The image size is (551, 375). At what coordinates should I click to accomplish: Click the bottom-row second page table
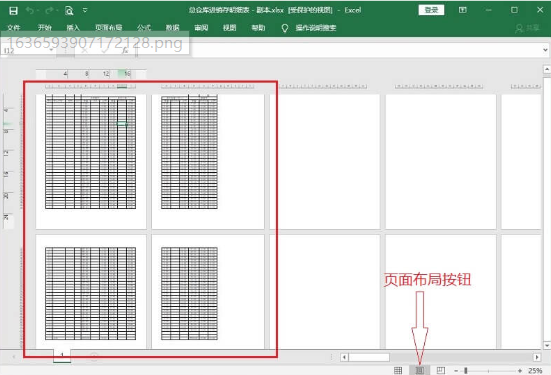pos(189,293)
